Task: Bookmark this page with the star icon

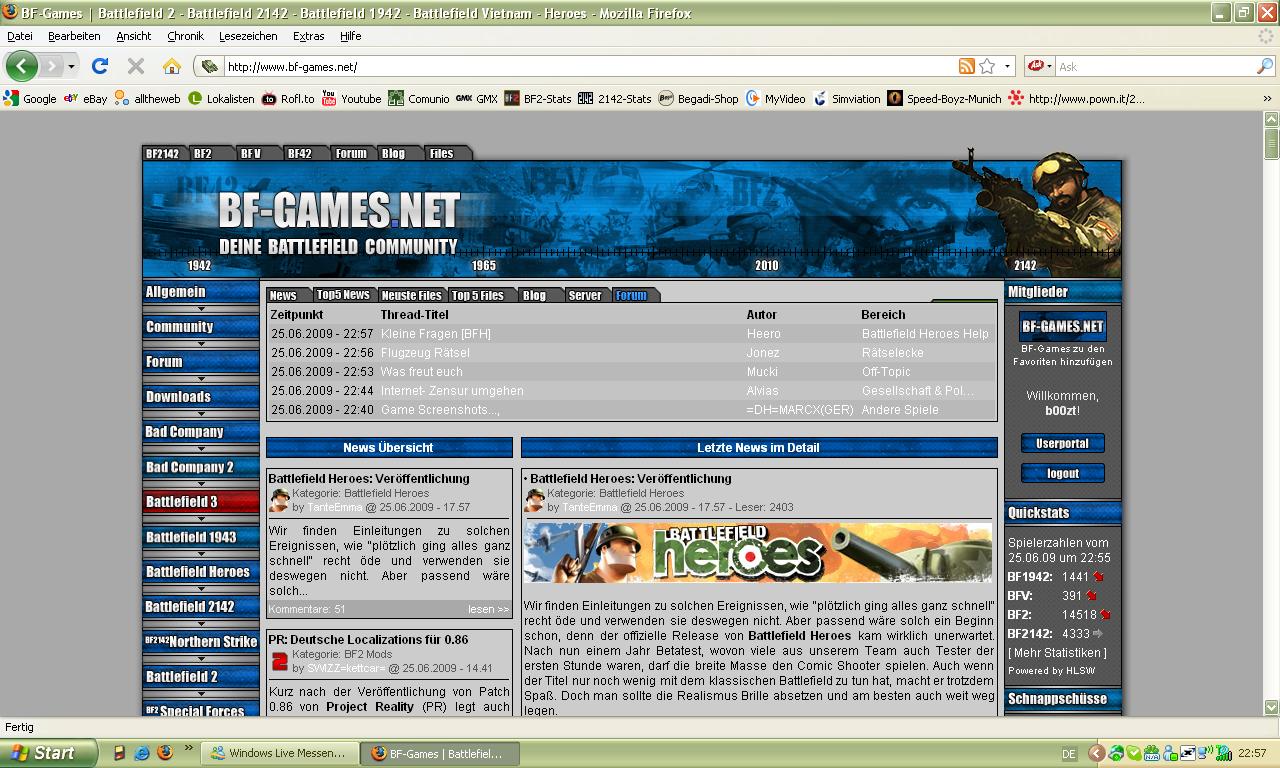Action: pos(987,66)
